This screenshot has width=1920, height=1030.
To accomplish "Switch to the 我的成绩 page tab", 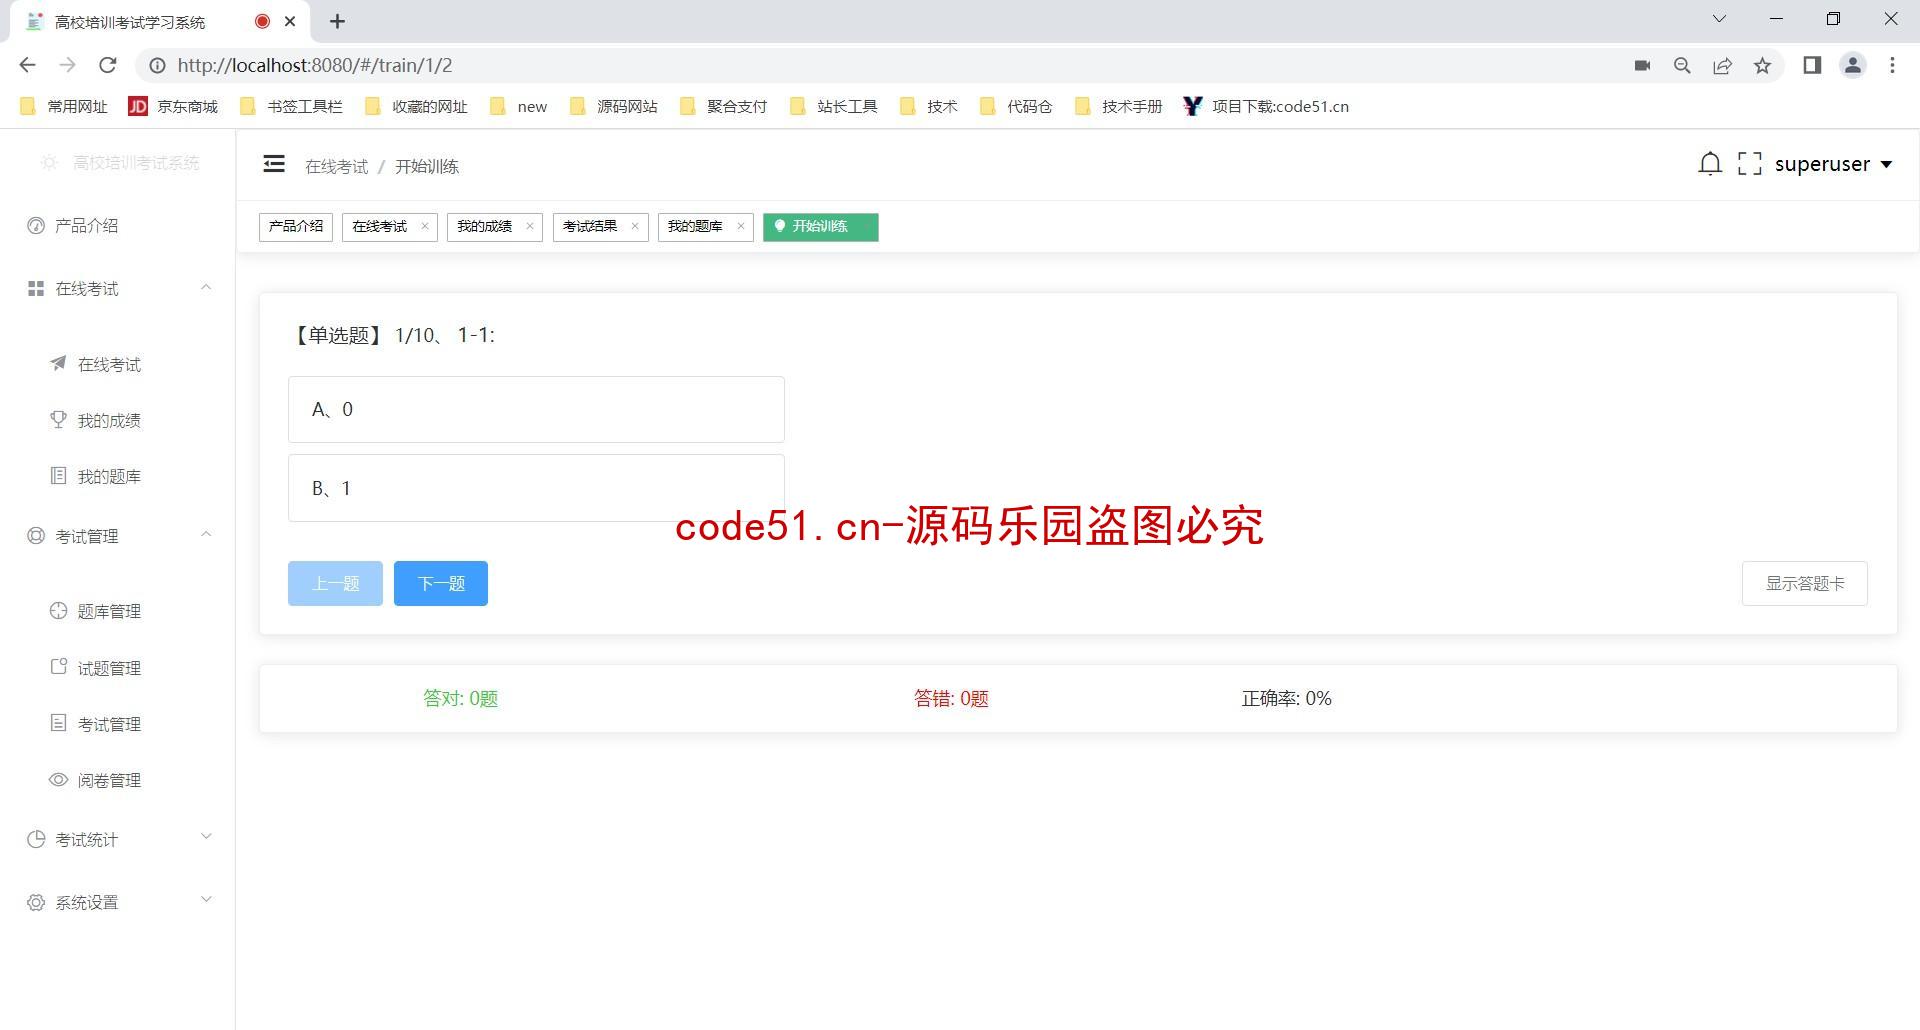I will click(x=485, y=227).
